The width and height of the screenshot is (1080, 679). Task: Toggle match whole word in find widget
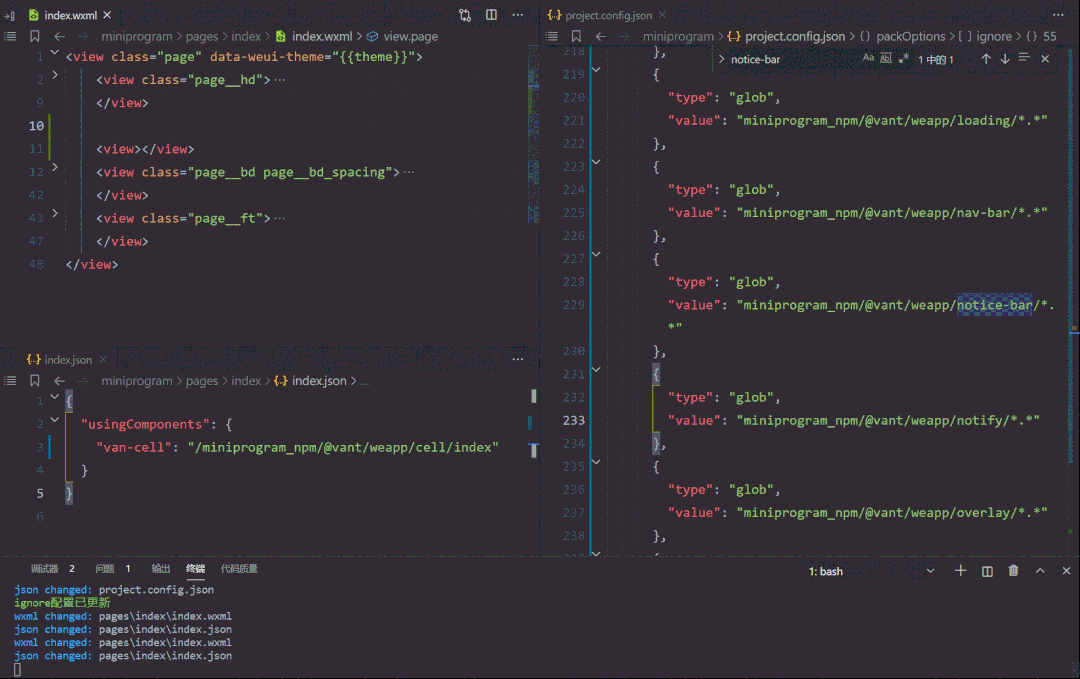coord(886,59)
